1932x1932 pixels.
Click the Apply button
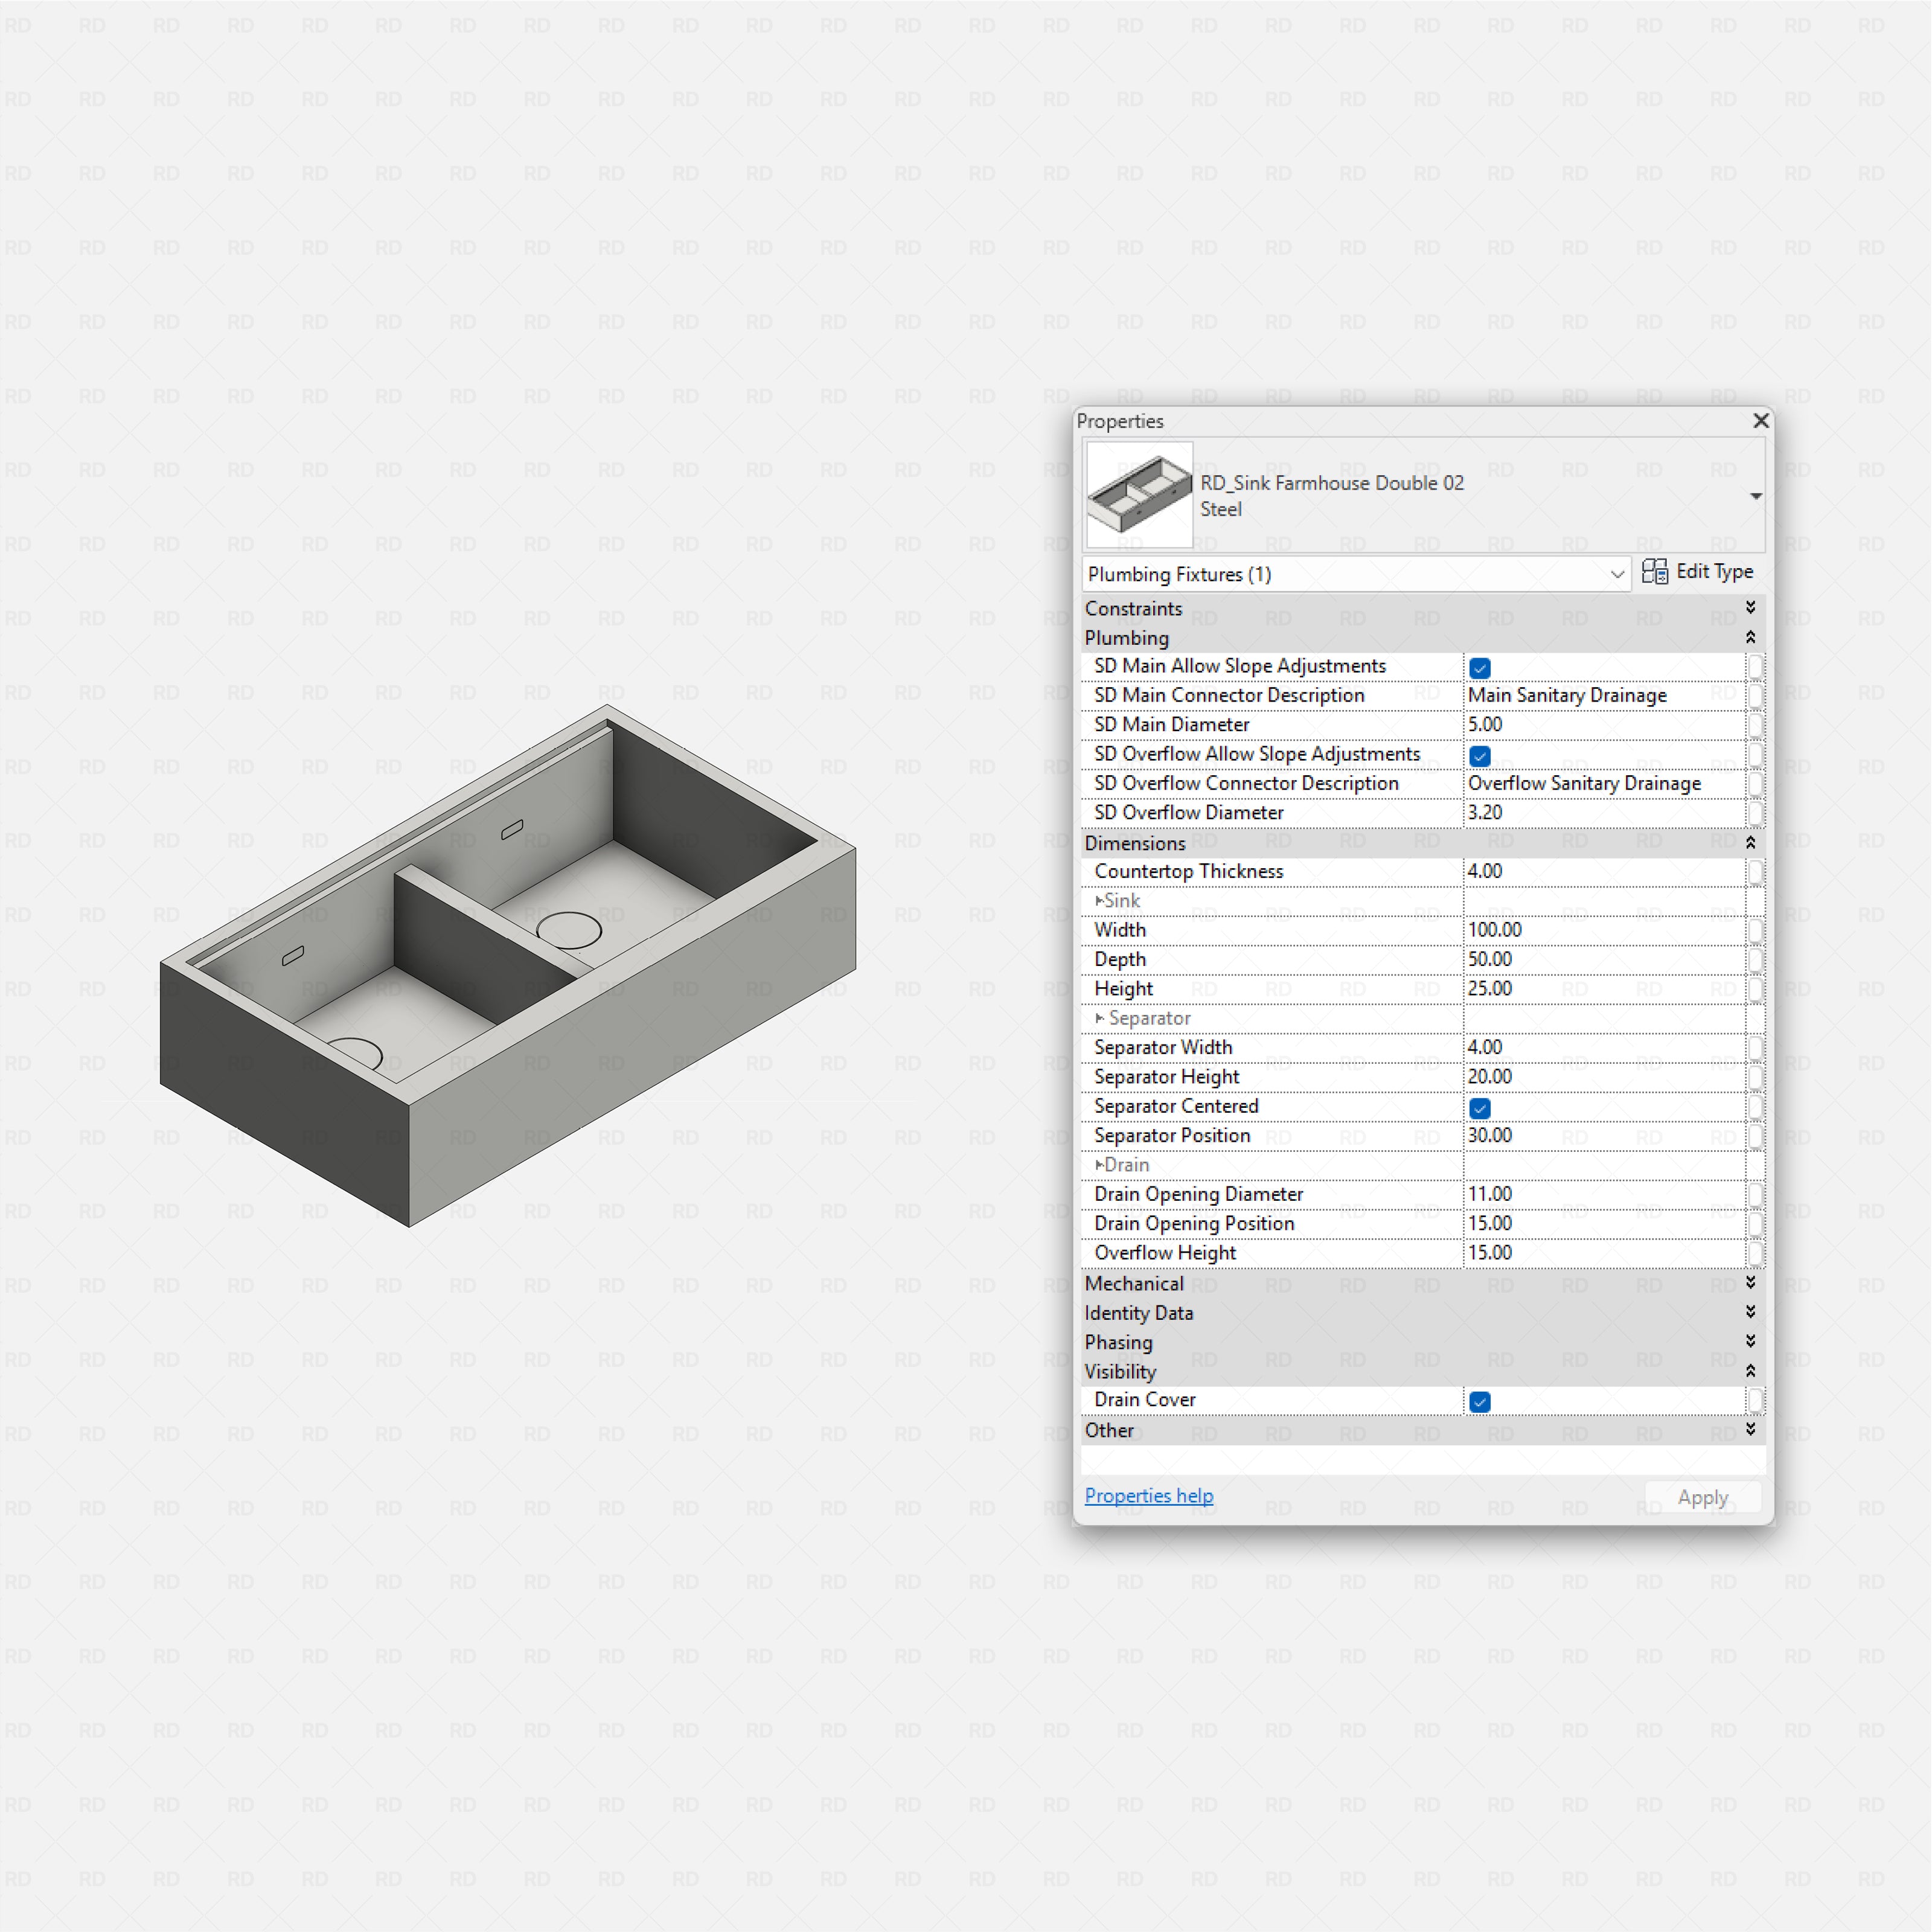(x=1702, y=1497)
